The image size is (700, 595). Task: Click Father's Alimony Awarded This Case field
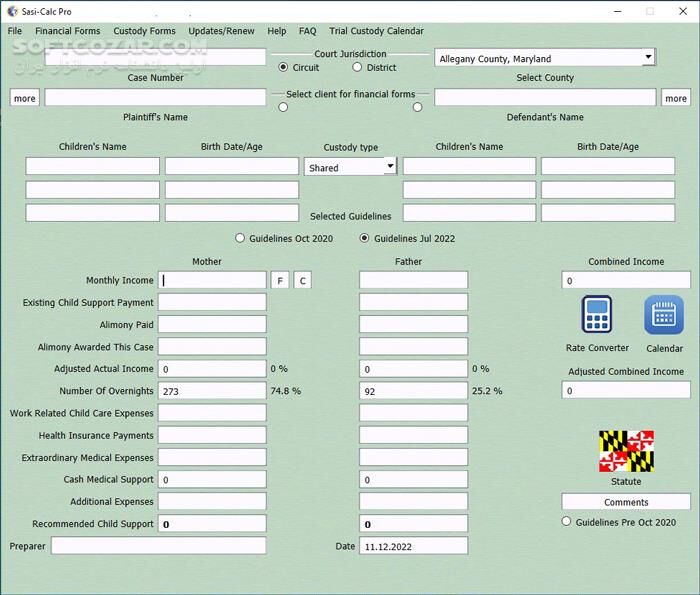click(x=413, y=346)
